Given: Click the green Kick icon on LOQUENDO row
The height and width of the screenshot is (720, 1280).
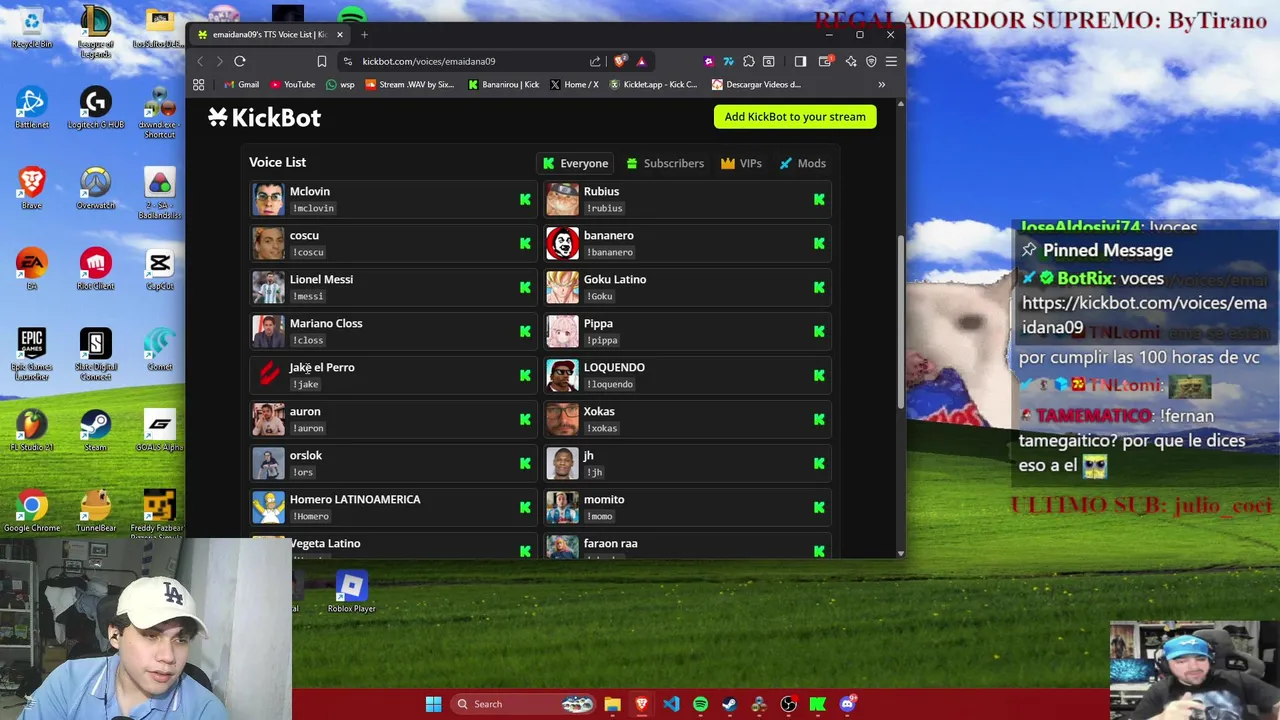Looking at the screenshot, I should pyautogui.click(x=819, y=375).
